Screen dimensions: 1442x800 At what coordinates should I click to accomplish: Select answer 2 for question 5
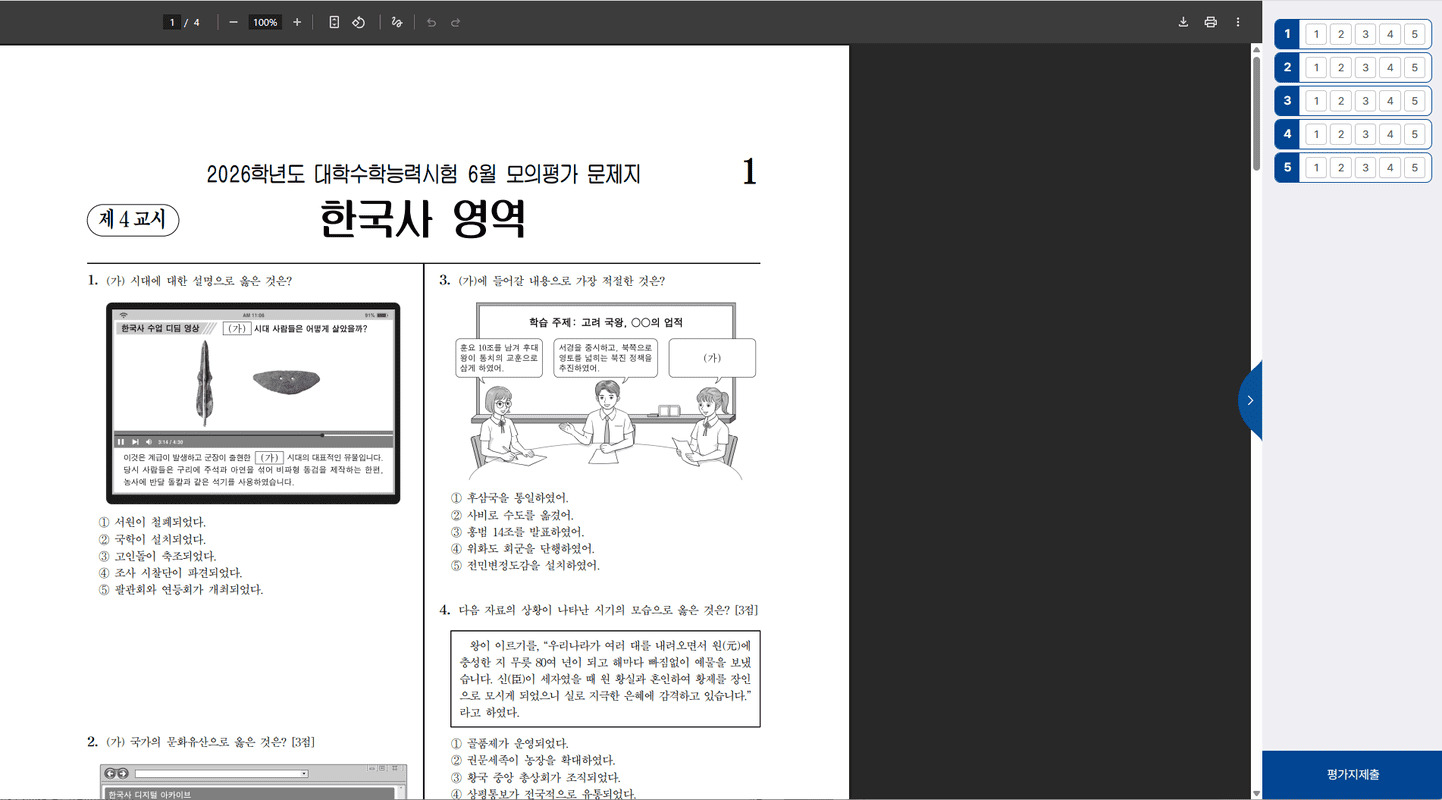tap(1341, 167)
